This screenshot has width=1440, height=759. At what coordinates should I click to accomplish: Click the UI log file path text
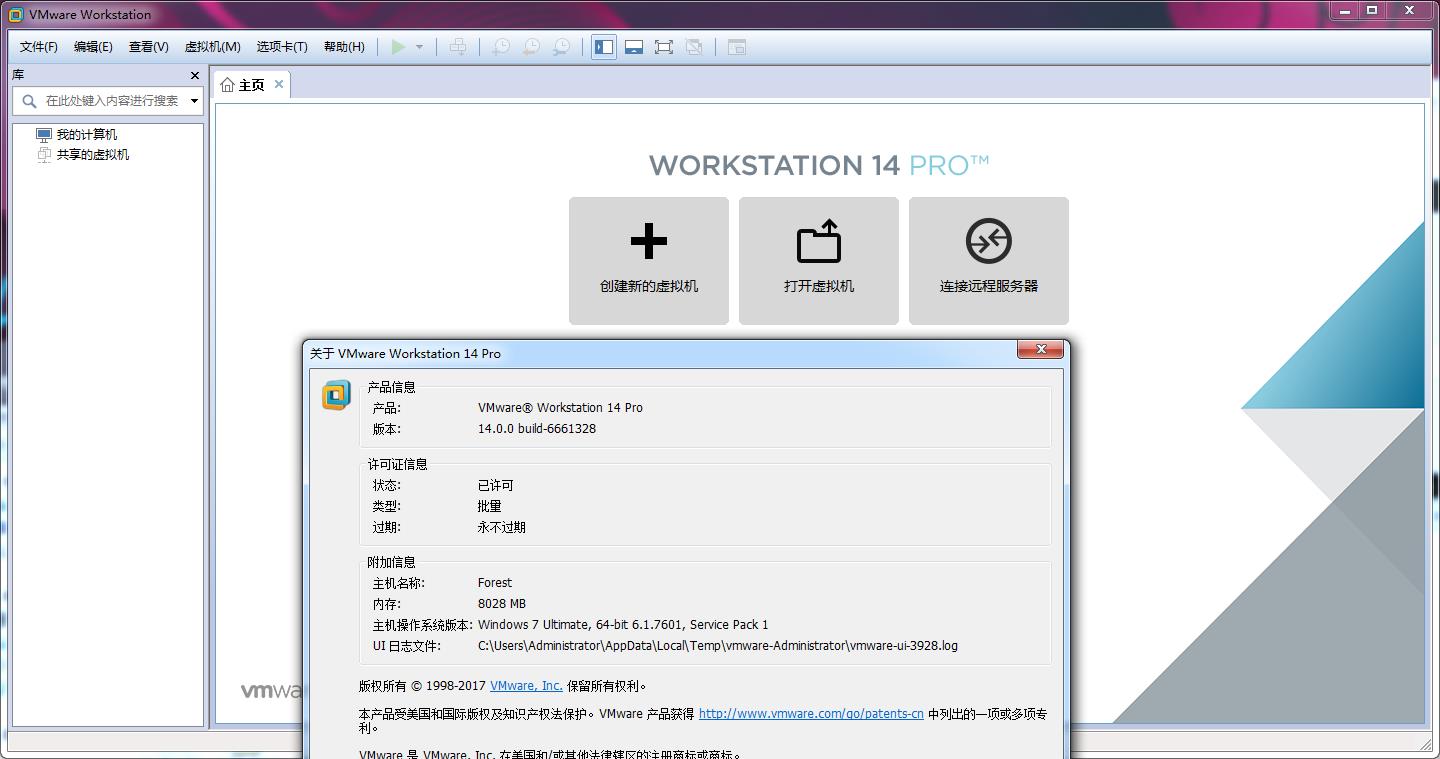(718, 646)
